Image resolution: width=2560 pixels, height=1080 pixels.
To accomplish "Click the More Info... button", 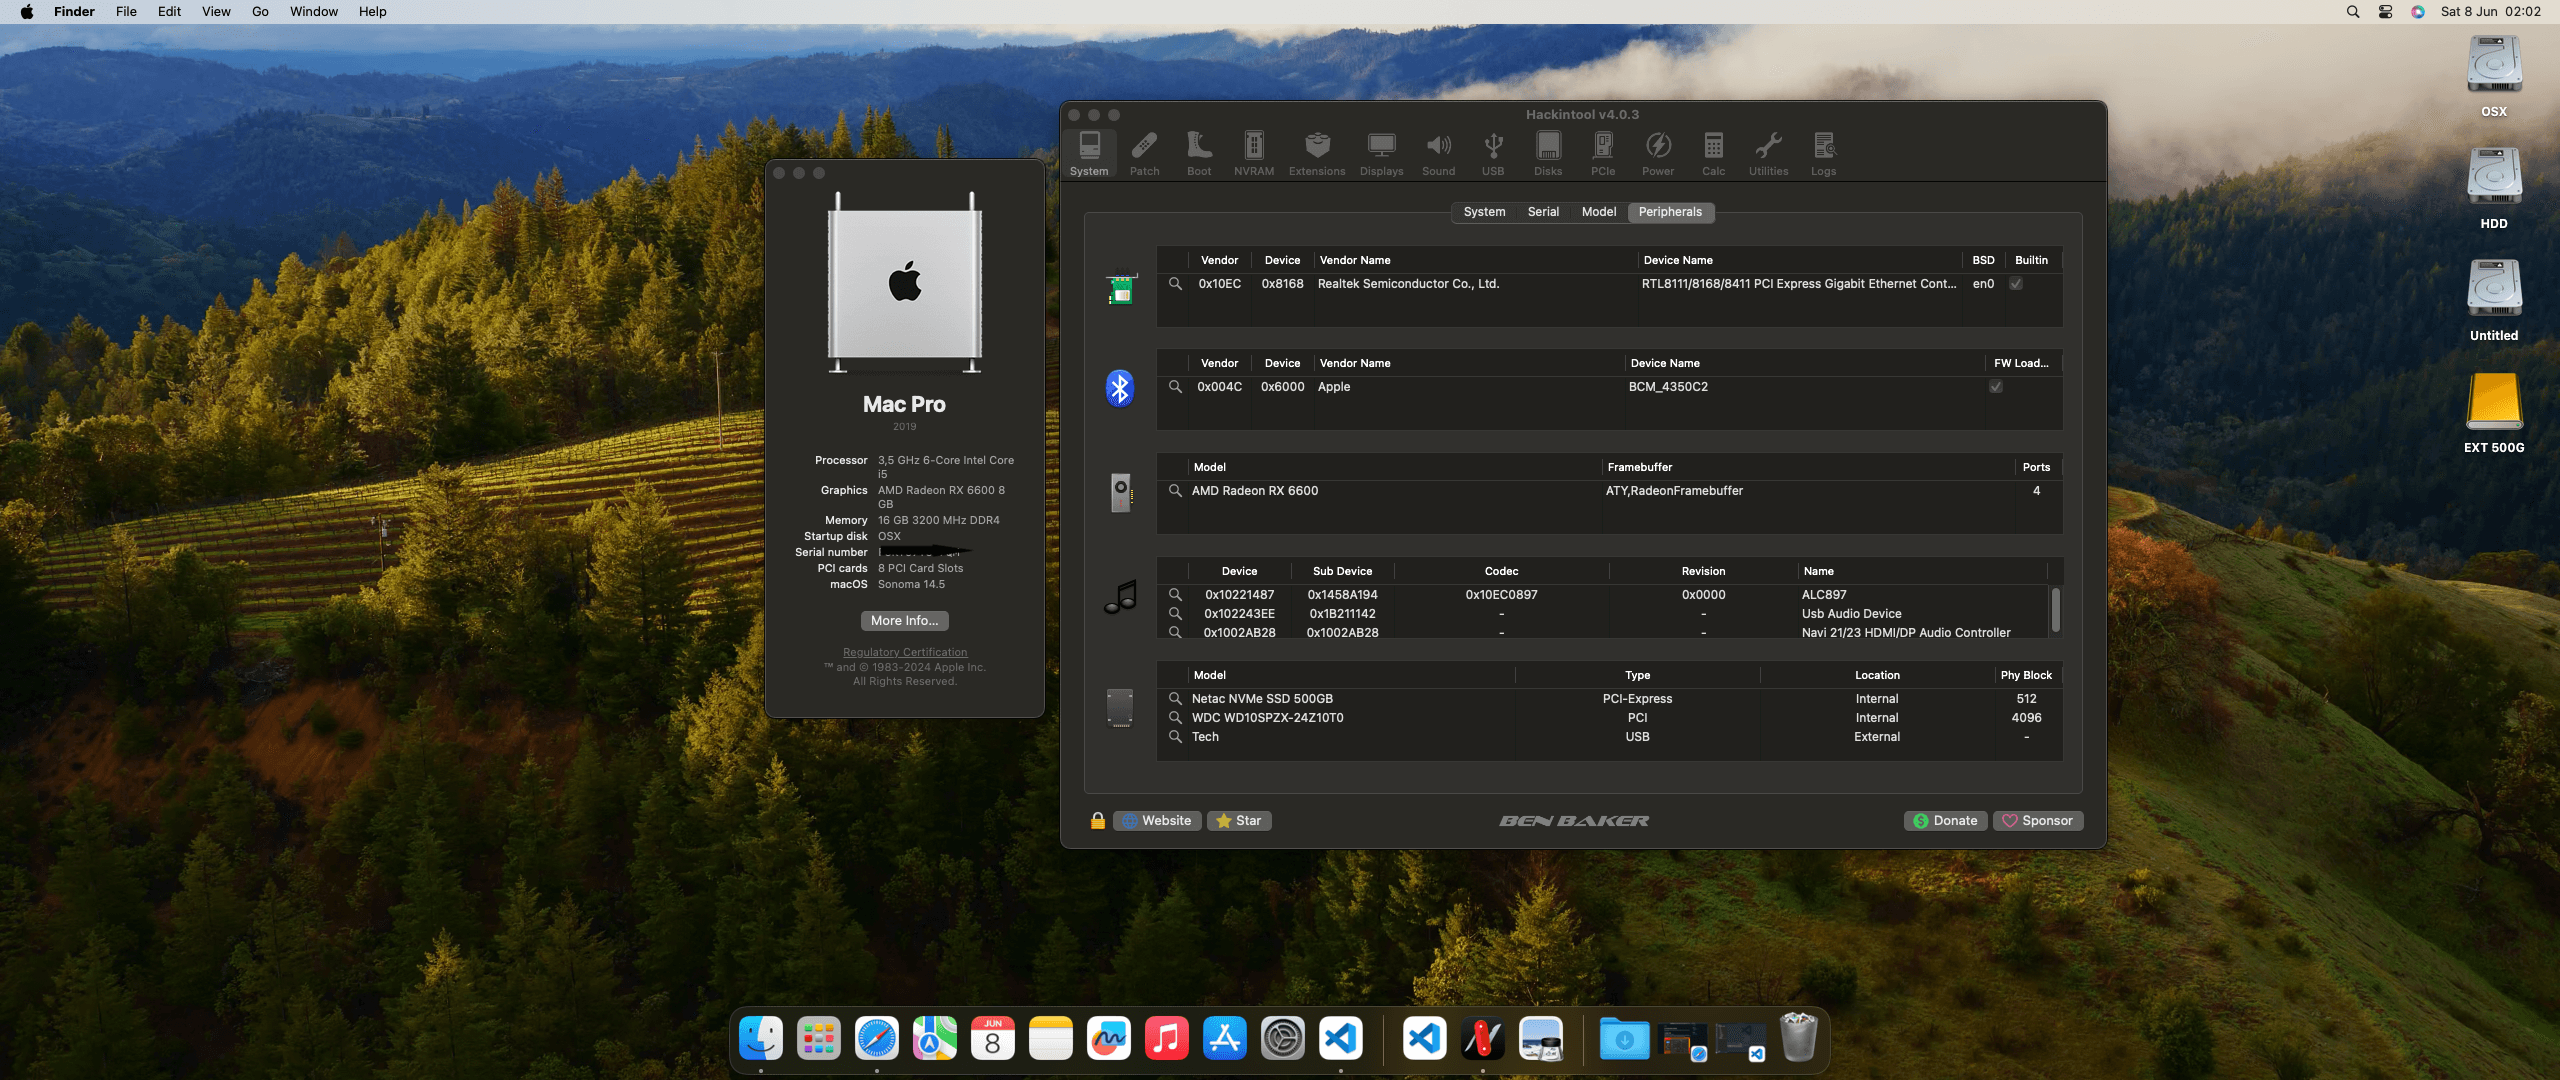I will pyautogui.click(x=904, y=621).
